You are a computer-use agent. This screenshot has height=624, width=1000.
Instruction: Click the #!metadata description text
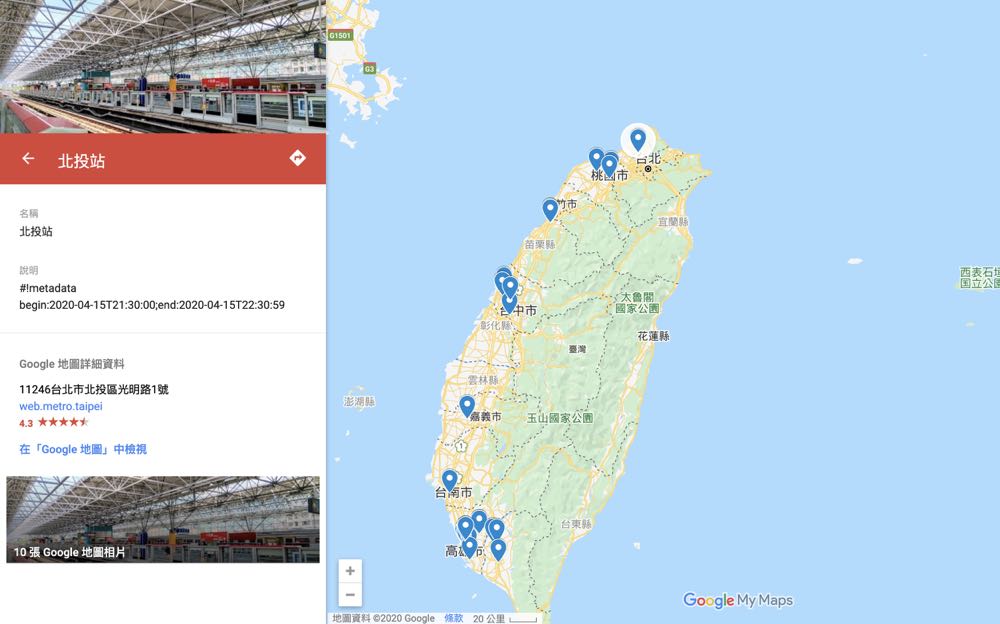point(48,288)
